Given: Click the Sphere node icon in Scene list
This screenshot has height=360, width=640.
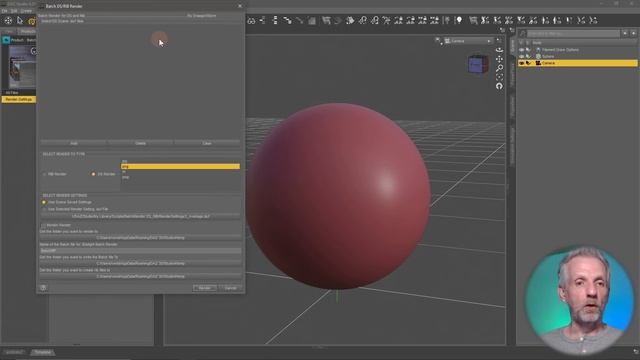Looking at the screenshot, I should pyautogui.click(x=538, y=56).
